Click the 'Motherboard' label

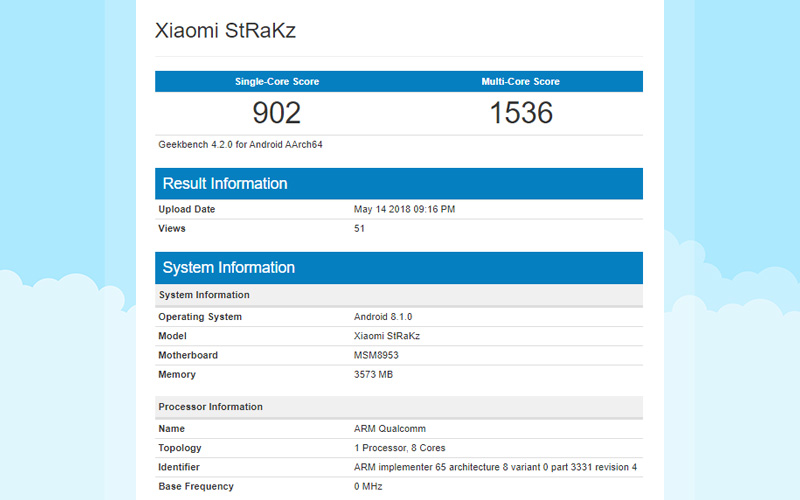188,356
